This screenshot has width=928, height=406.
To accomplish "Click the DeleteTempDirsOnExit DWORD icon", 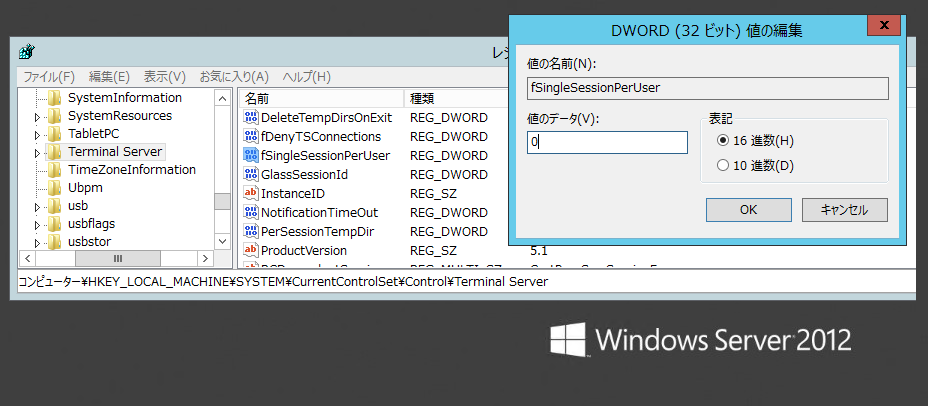I will tap(251, 117).
